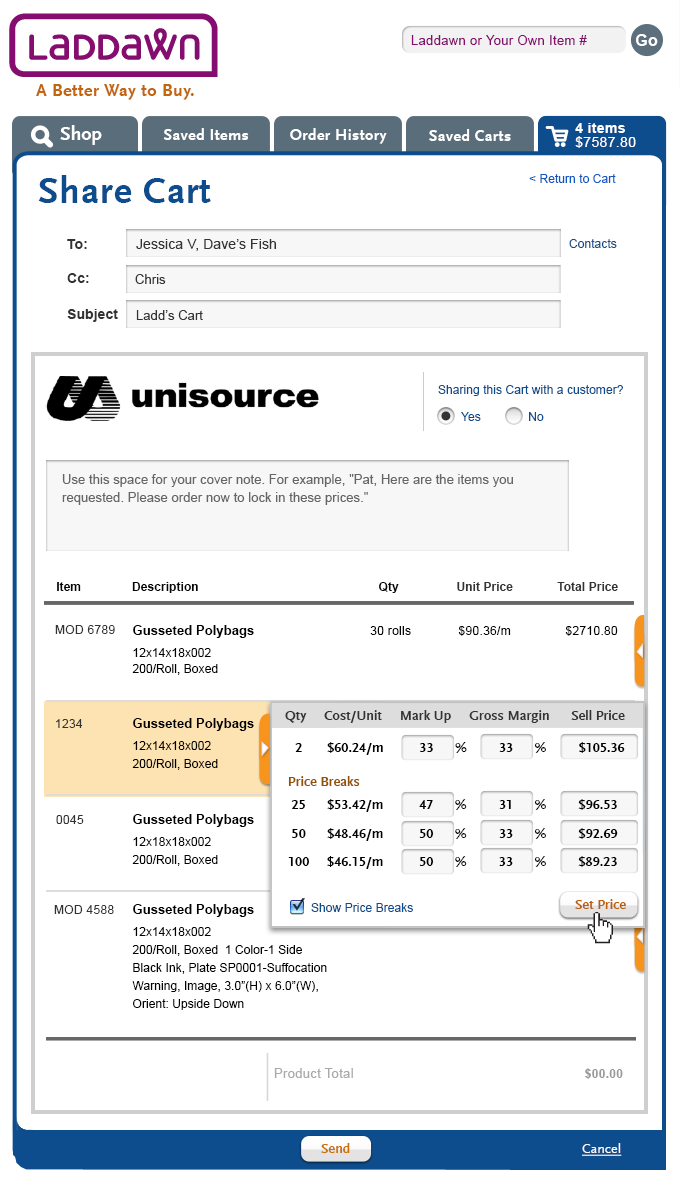Click the Product Total label
Viewport: 680px width, 1184px height.
point(313,1073)
